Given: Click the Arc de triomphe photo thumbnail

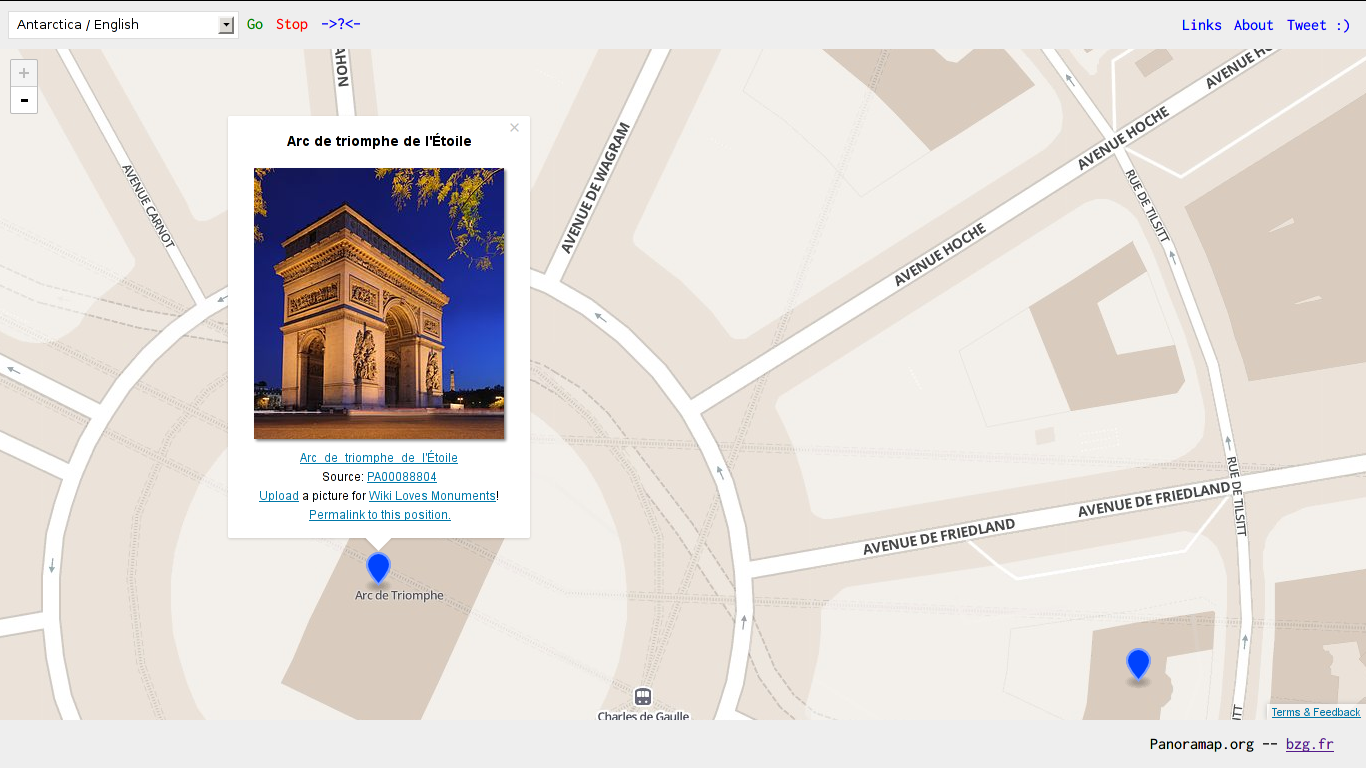Looking at the screenshot, I should pos(379,303).
